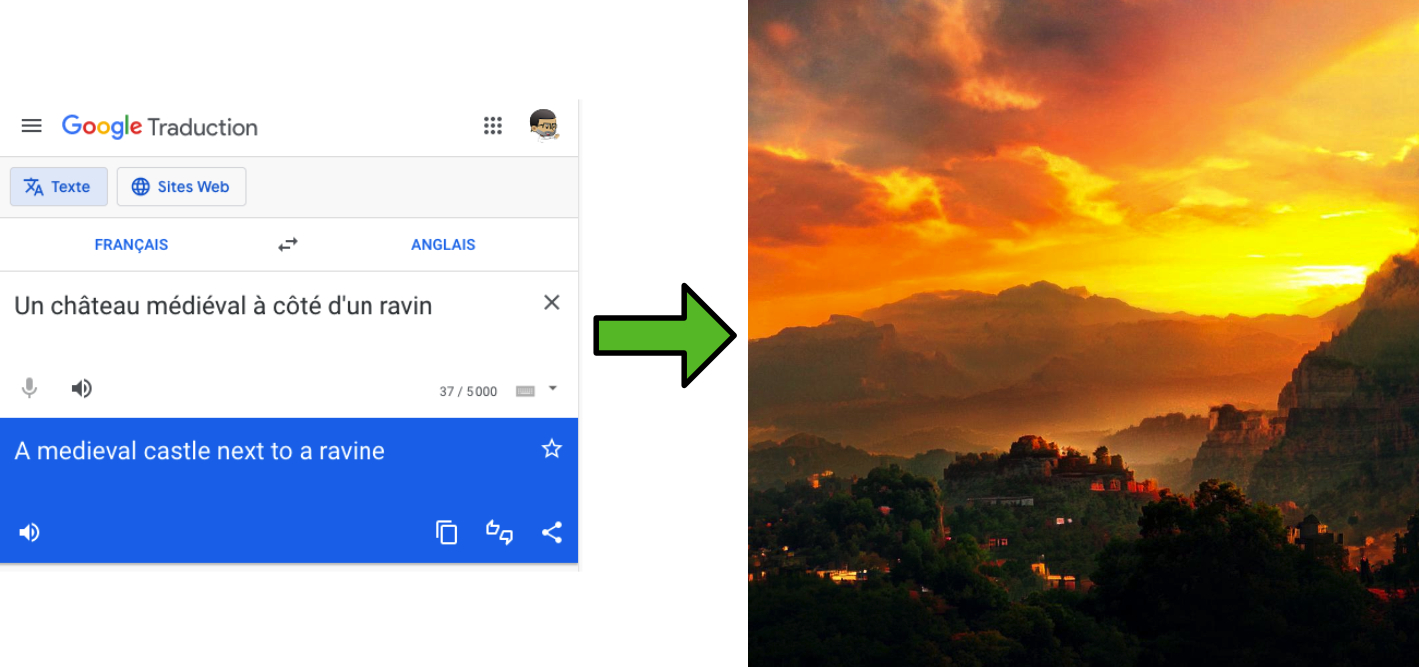The height and width of the screenshot is (667, 1419).
Task: Switch to the Sites Web tab
Action: 181,187
